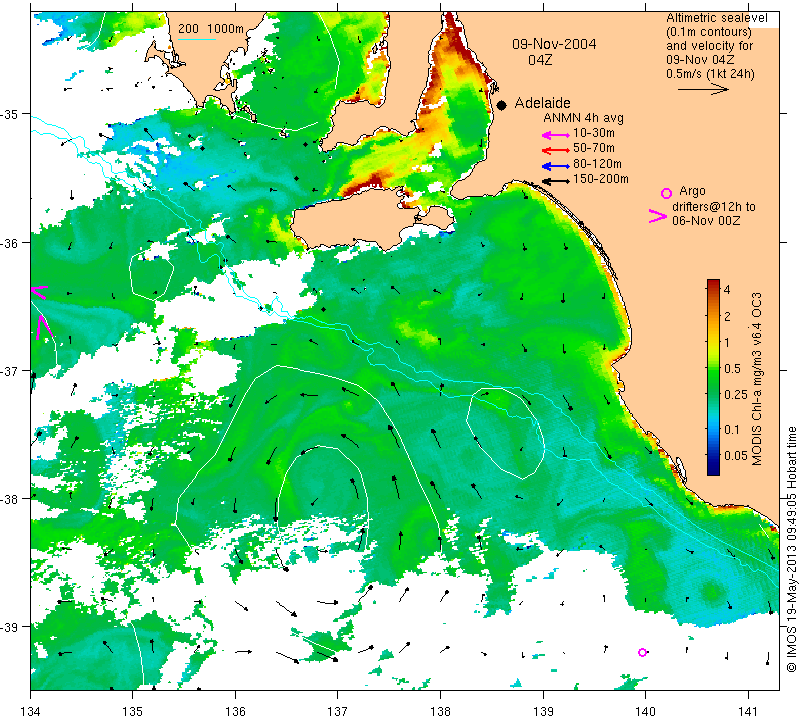
Task: Click the colorbar value '0.05'
Action: [735, 455]
